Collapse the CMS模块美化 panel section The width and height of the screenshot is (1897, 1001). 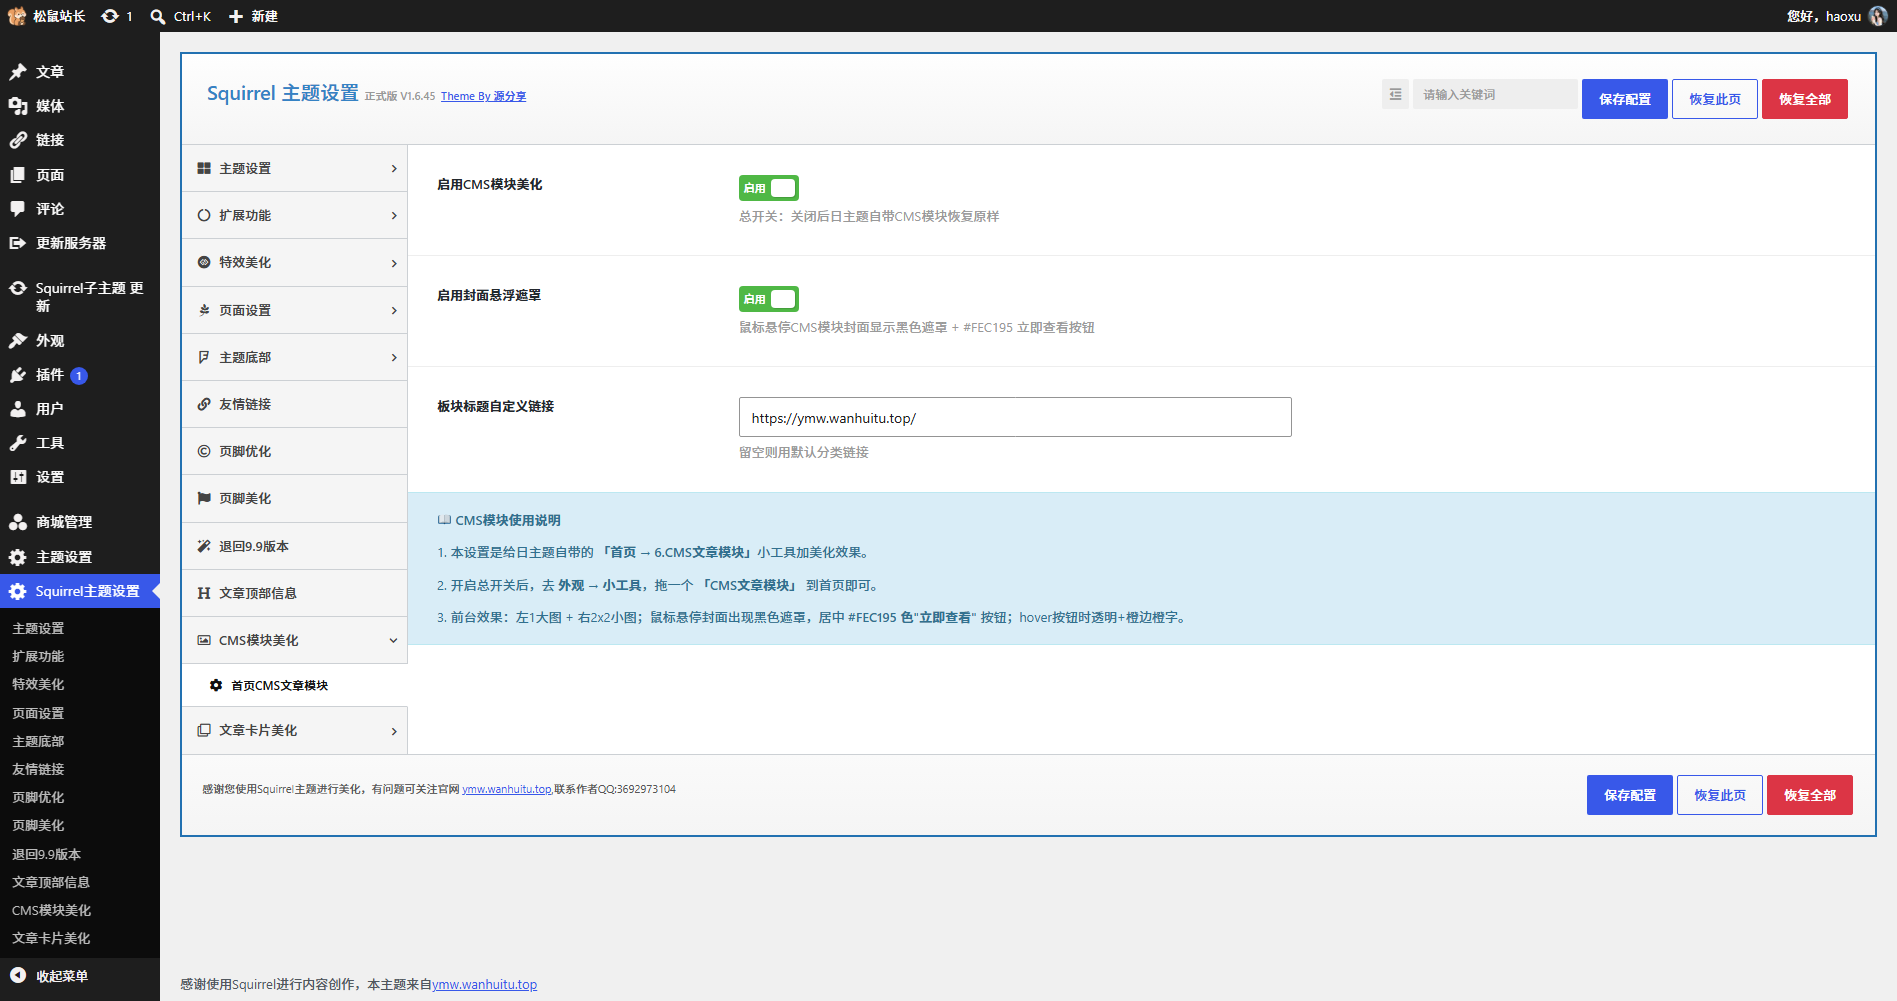pyautogui.click(x=295, y=640)
